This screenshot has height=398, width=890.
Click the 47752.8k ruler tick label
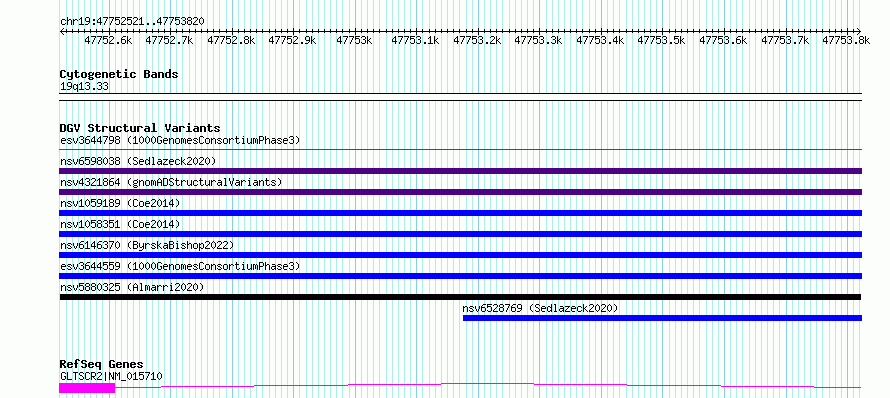coord(232,40)
